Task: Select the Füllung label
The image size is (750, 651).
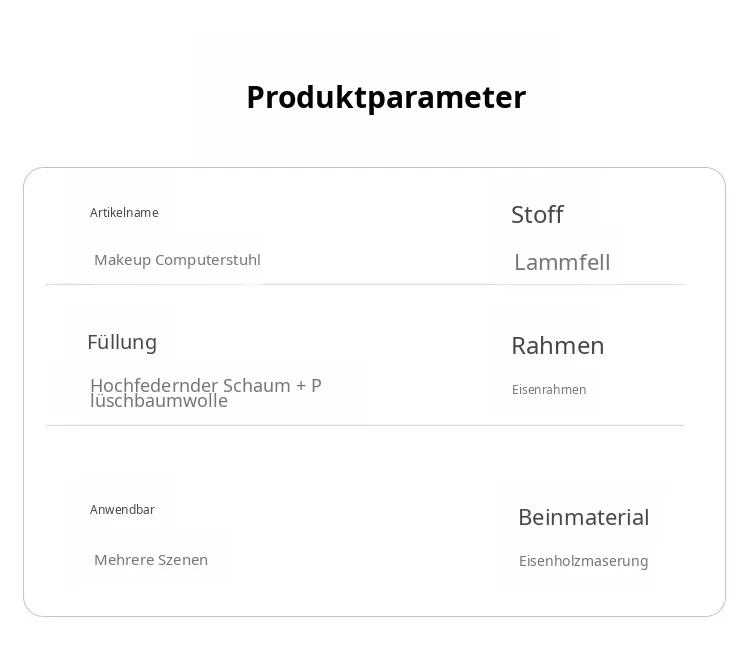Action: click(122, 342)
